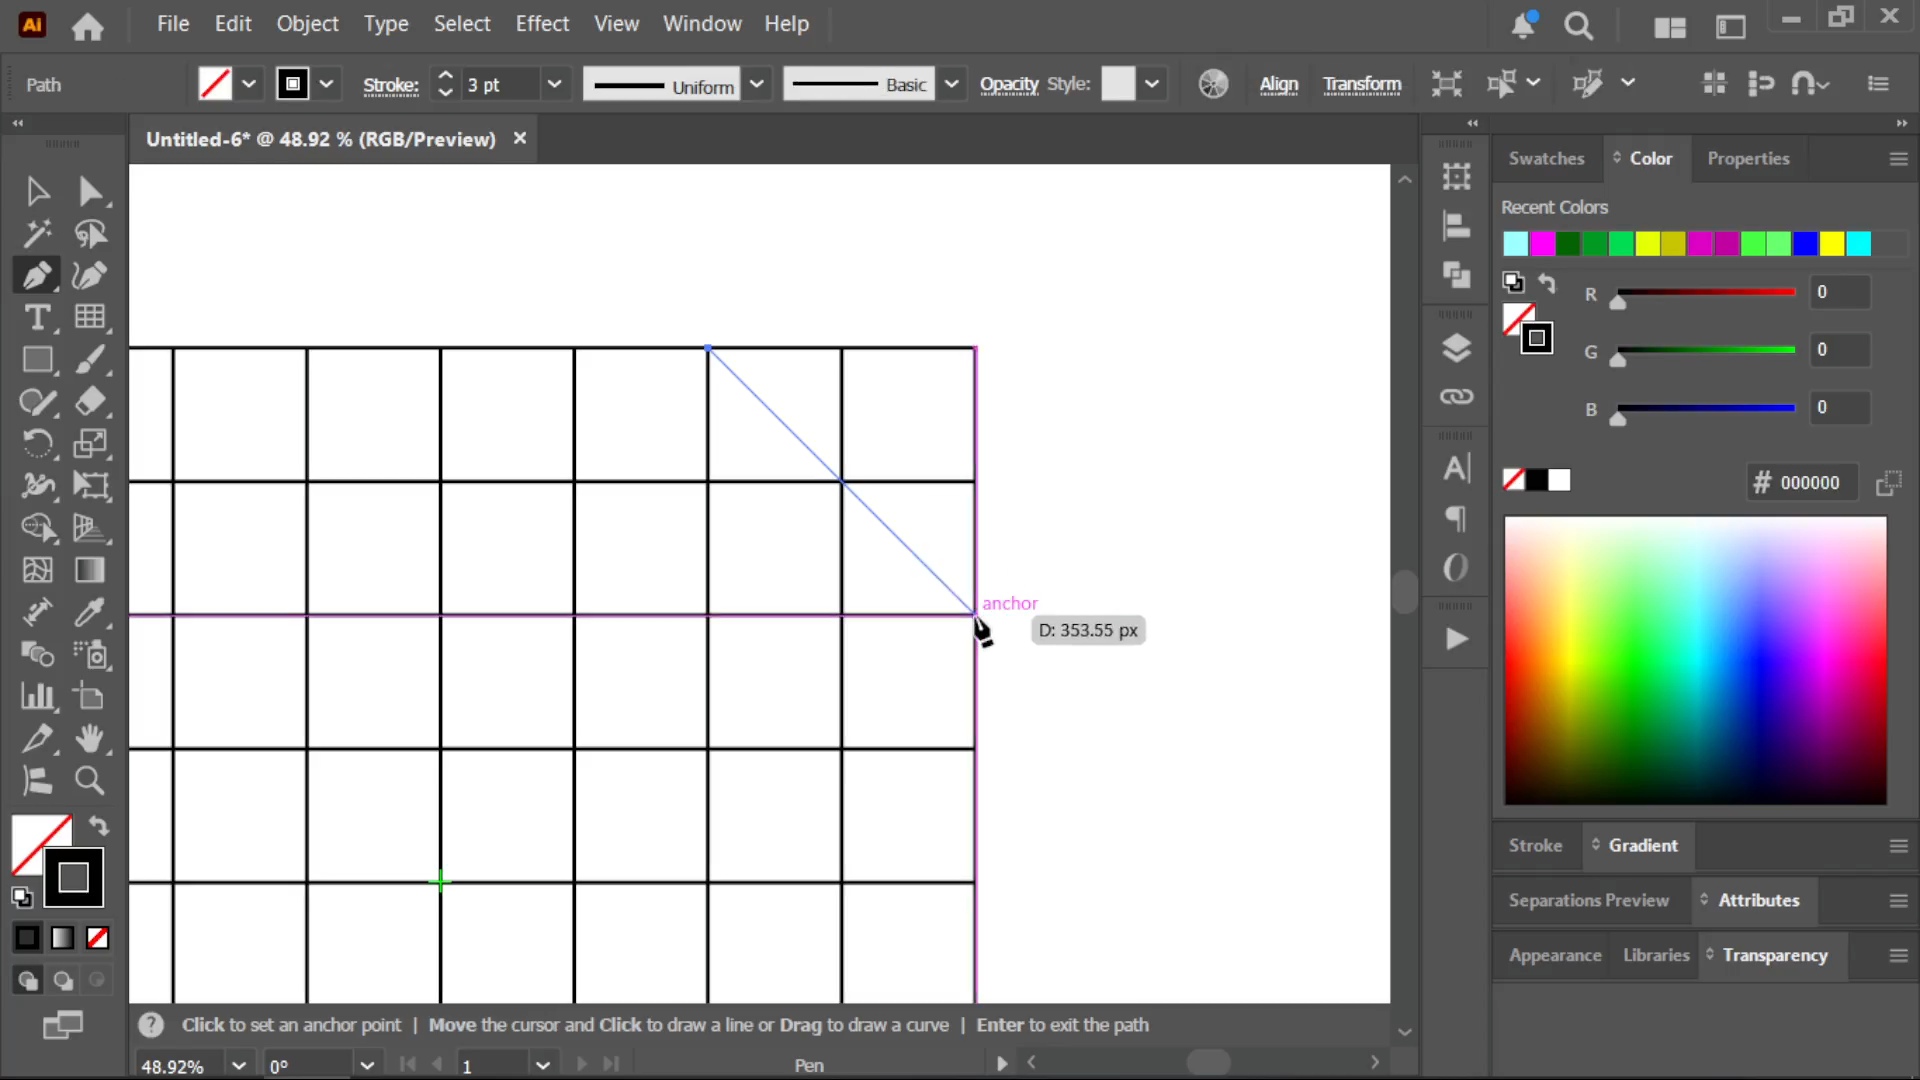
Task: Click the color spectrum picker
Action: (1695, 660)
